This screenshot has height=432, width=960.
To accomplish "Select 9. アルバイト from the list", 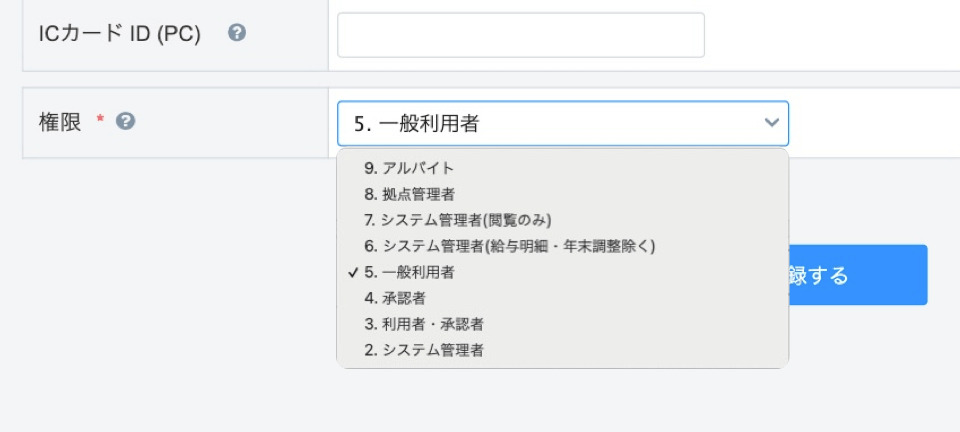I will pos(563,168).
